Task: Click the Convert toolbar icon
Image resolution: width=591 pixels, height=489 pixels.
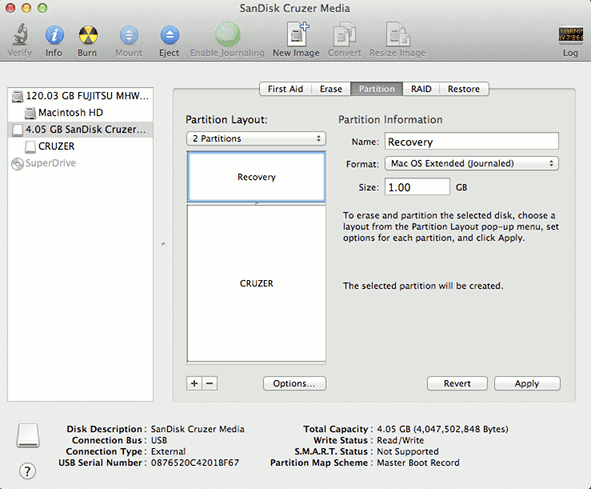Action: [344, 34]
